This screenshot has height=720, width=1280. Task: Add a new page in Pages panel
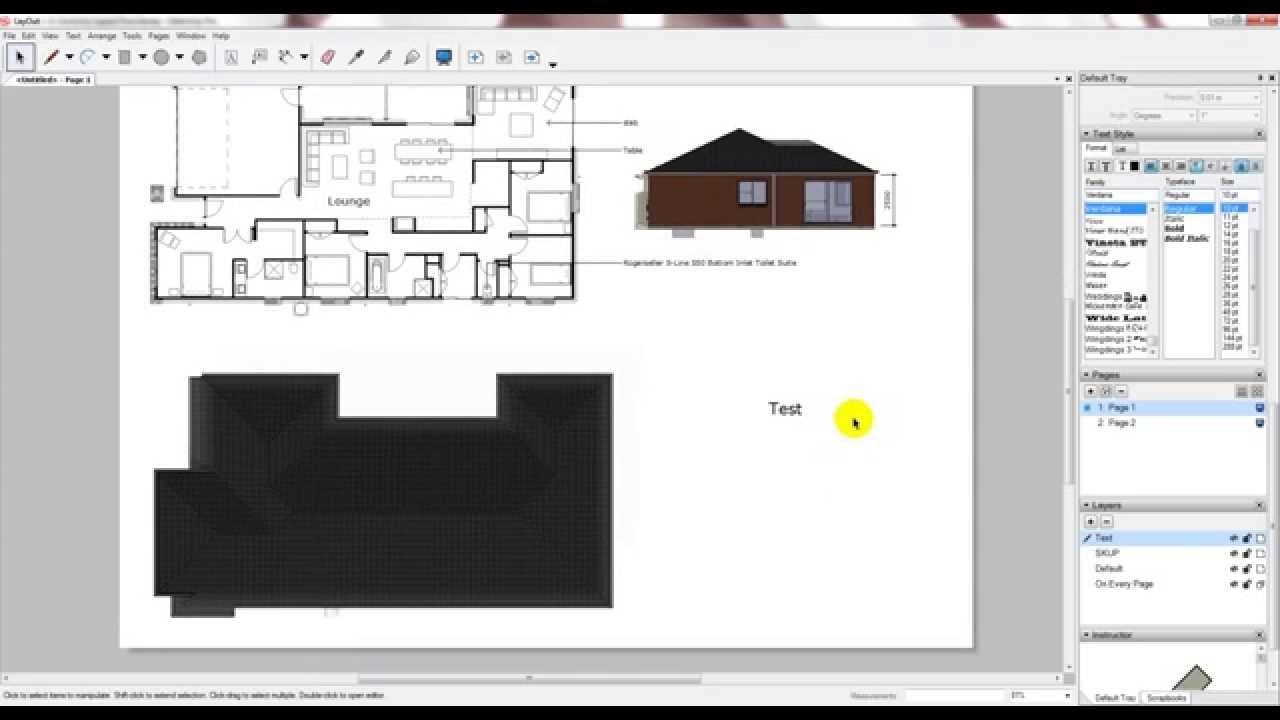pos(1091,391)
